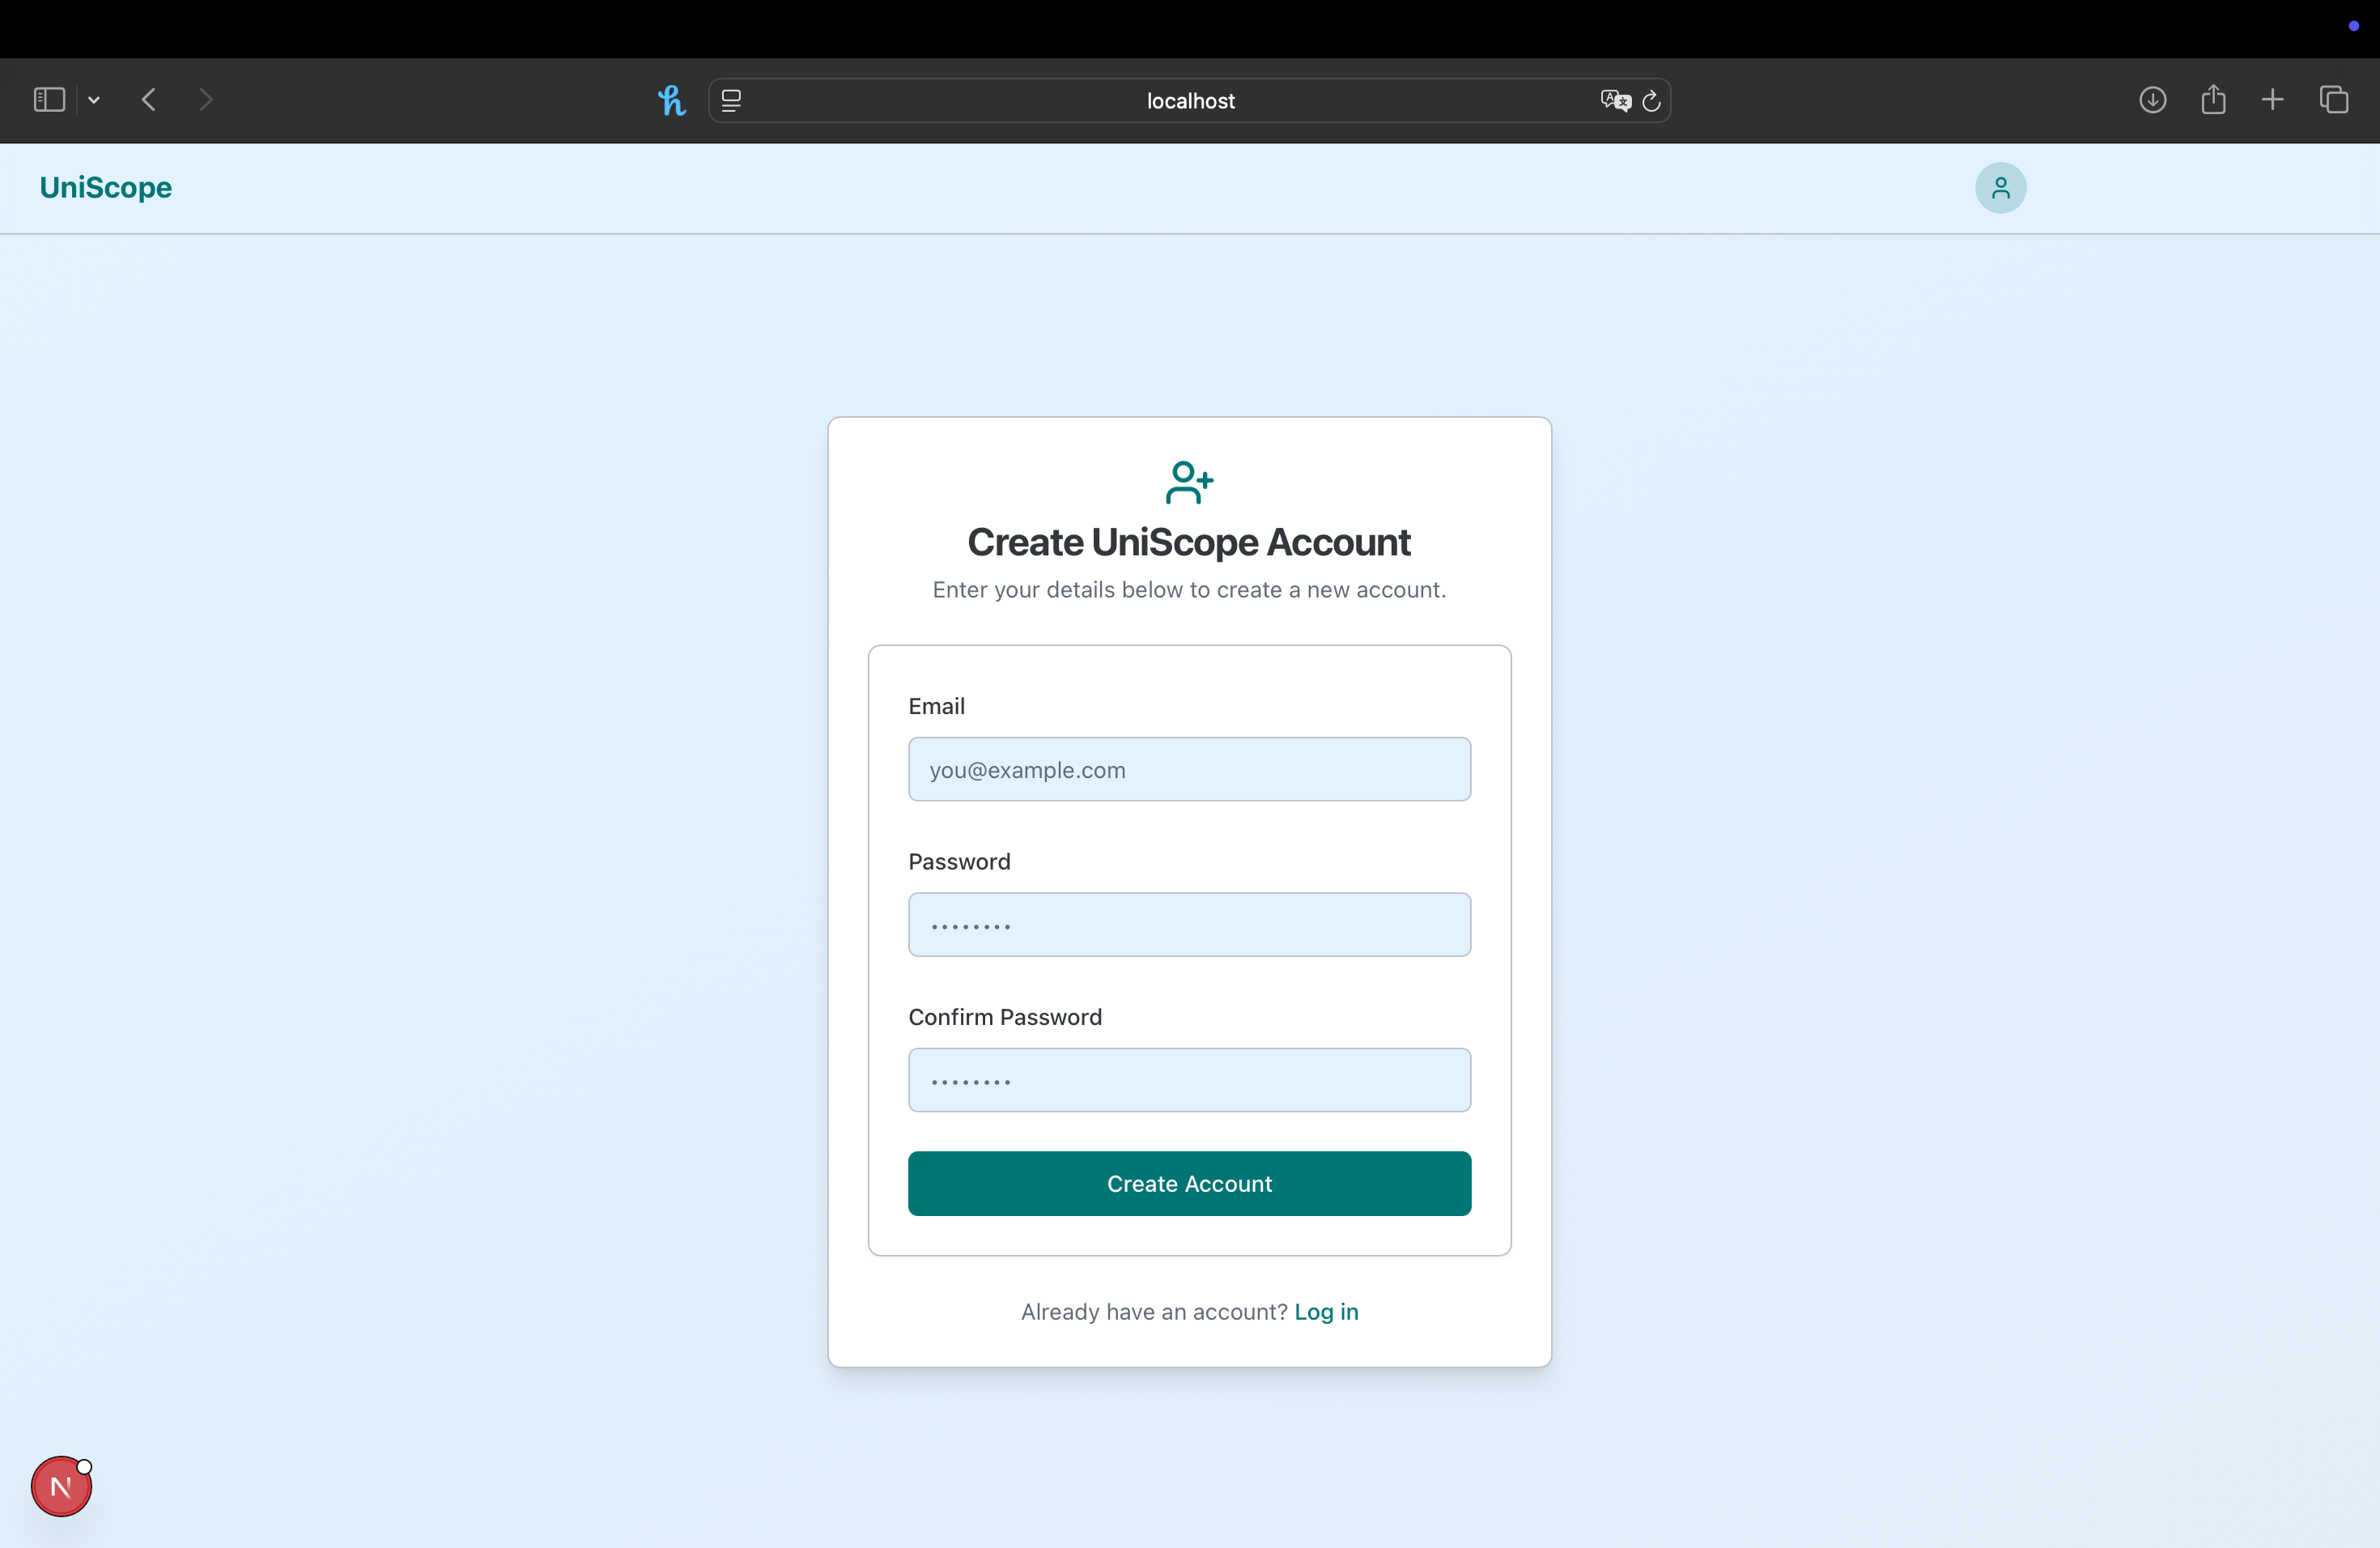Click the user profile avatar icon
The width and height of the screenshot is (2380, 1548).
click(x=2000, y=188)
